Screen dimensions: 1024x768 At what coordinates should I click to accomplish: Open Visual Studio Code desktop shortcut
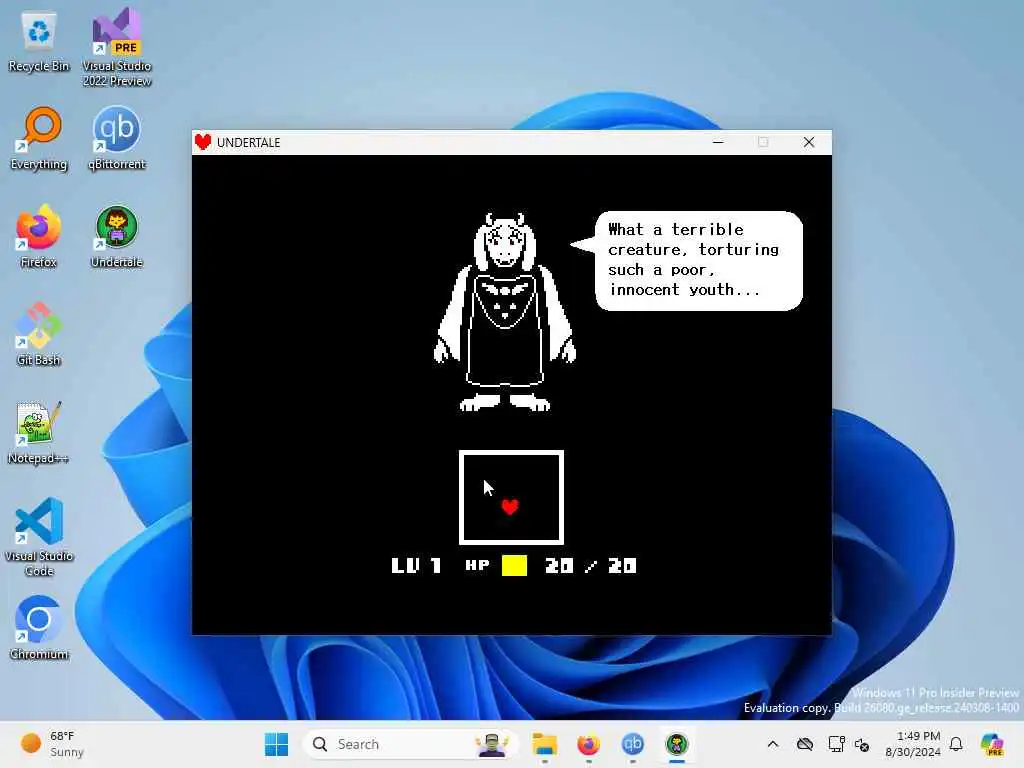pyautogui.click(x=39, y=537)
